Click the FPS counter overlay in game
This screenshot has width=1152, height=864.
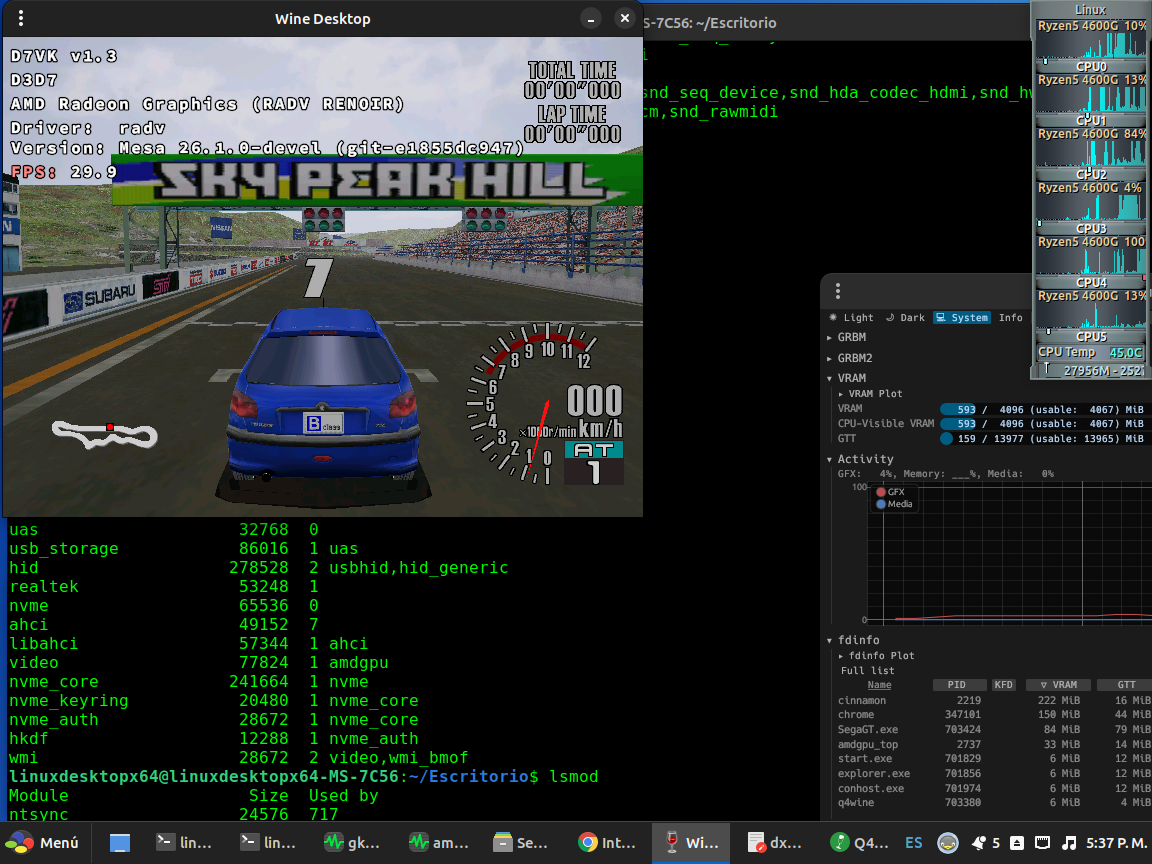tap(64, 172)
